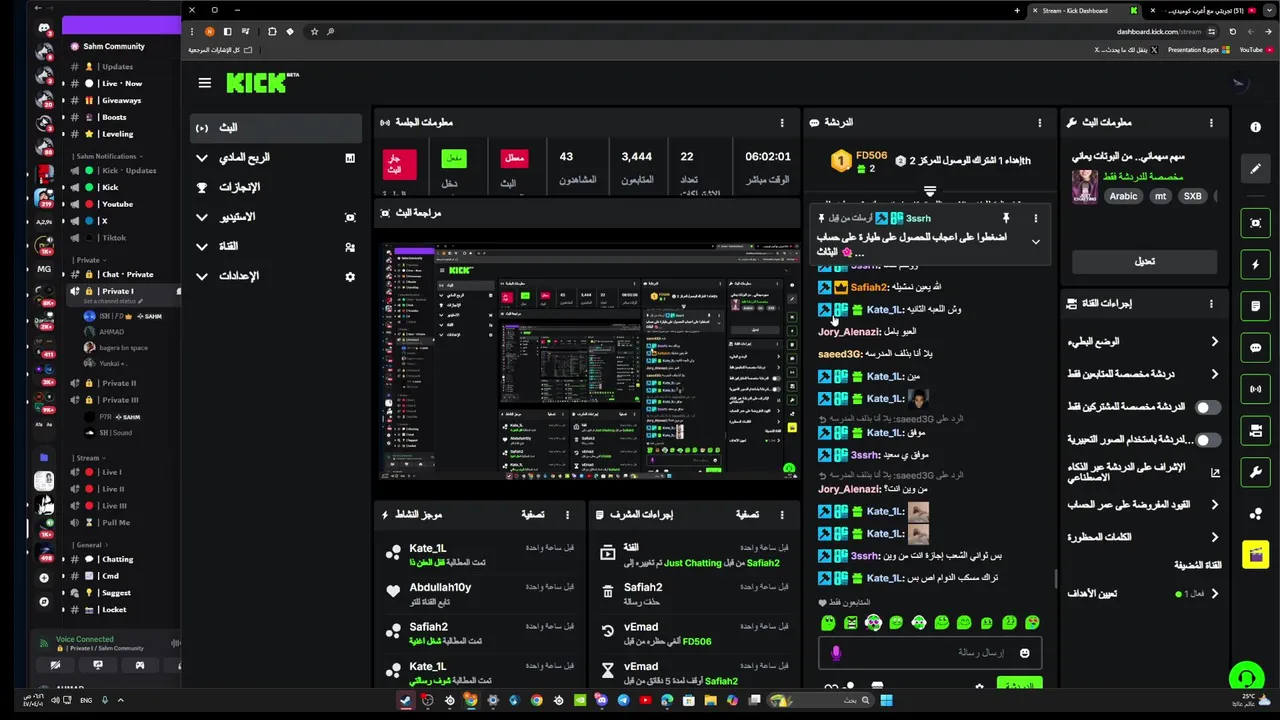
Task: Join Discord Private II voice channel
Action: pos(119,383)
